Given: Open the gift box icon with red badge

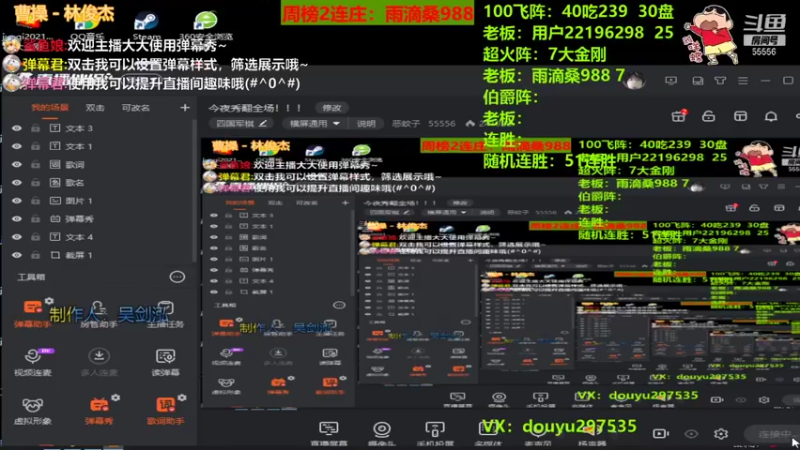Looking at the screenshot, I should coord(678,116).
